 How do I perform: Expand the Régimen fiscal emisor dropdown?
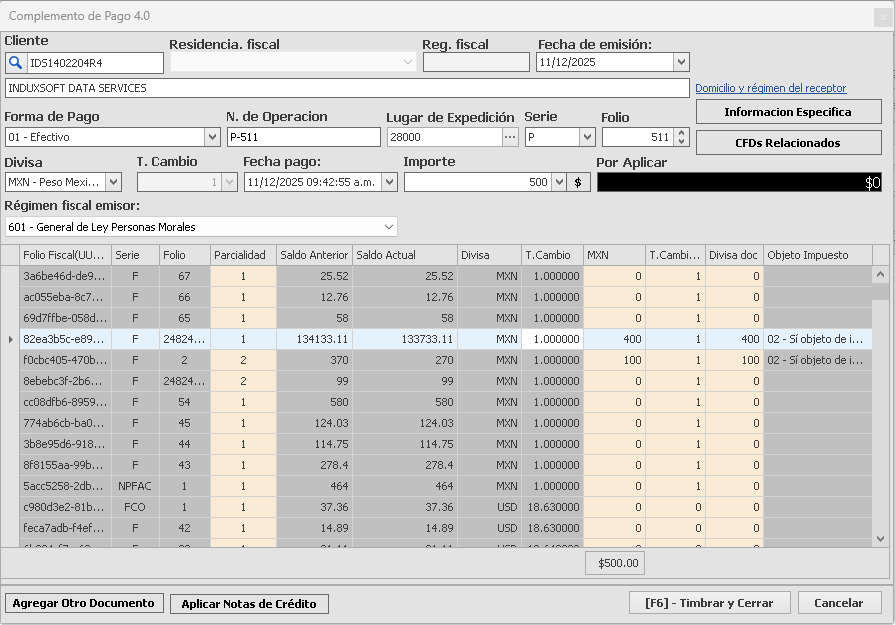[388, 227]
